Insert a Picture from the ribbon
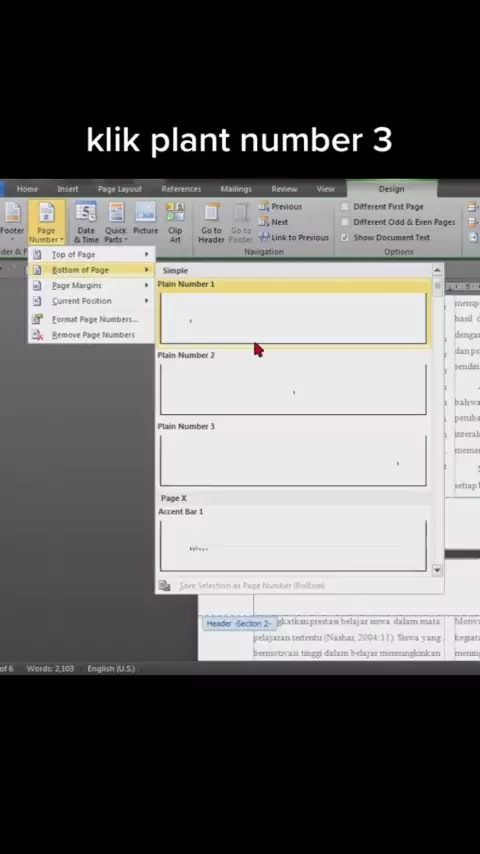This screenshot has height=854, width=480. coord(145,218)
